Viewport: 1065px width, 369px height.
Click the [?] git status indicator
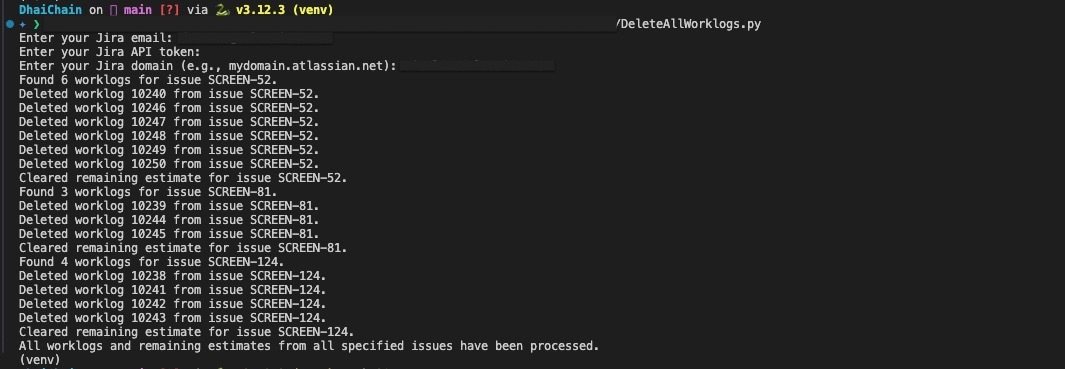click(x=168, y=10)
